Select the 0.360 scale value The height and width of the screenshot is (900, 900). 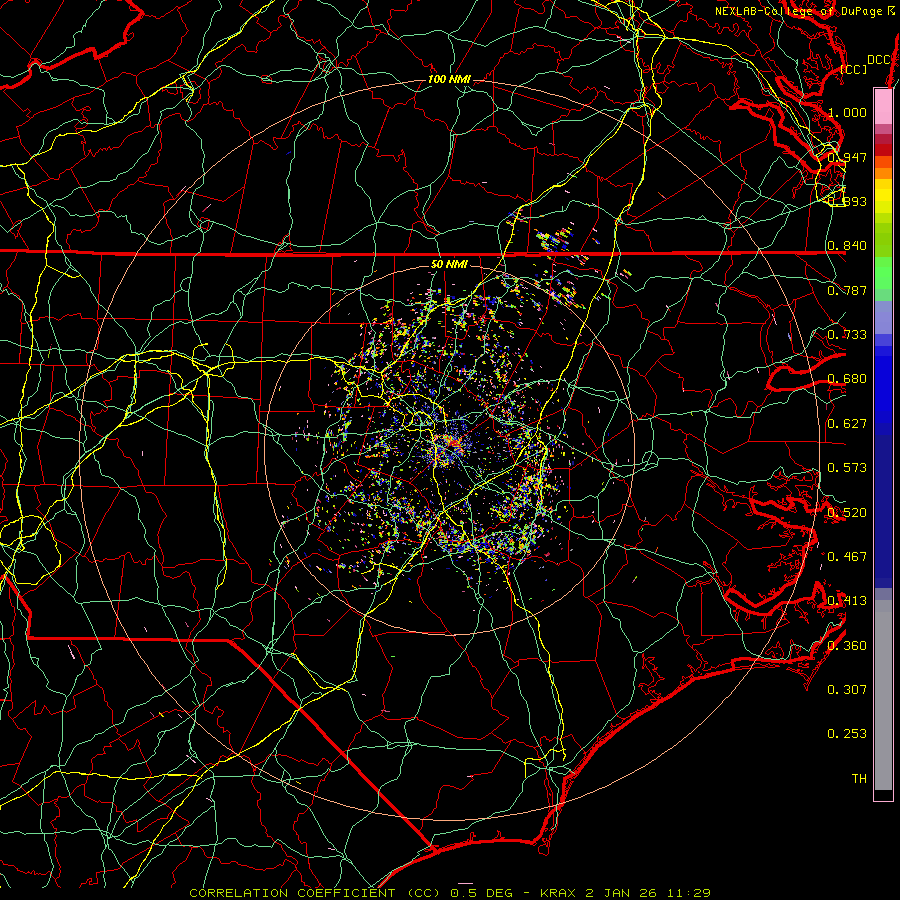click(x=847, y=646)
